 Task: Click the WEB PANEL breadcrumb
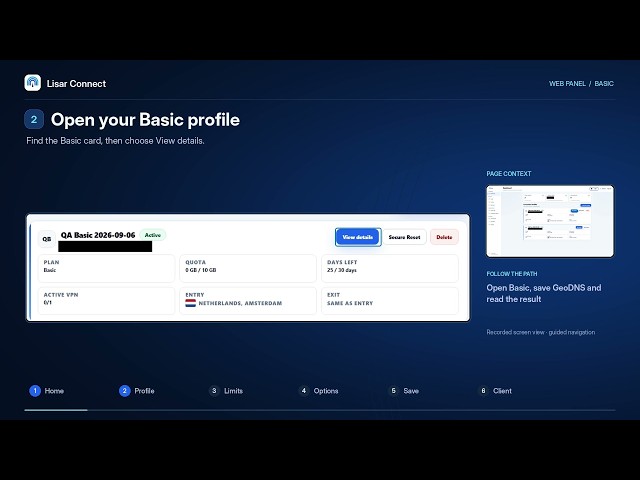[567, 83]
